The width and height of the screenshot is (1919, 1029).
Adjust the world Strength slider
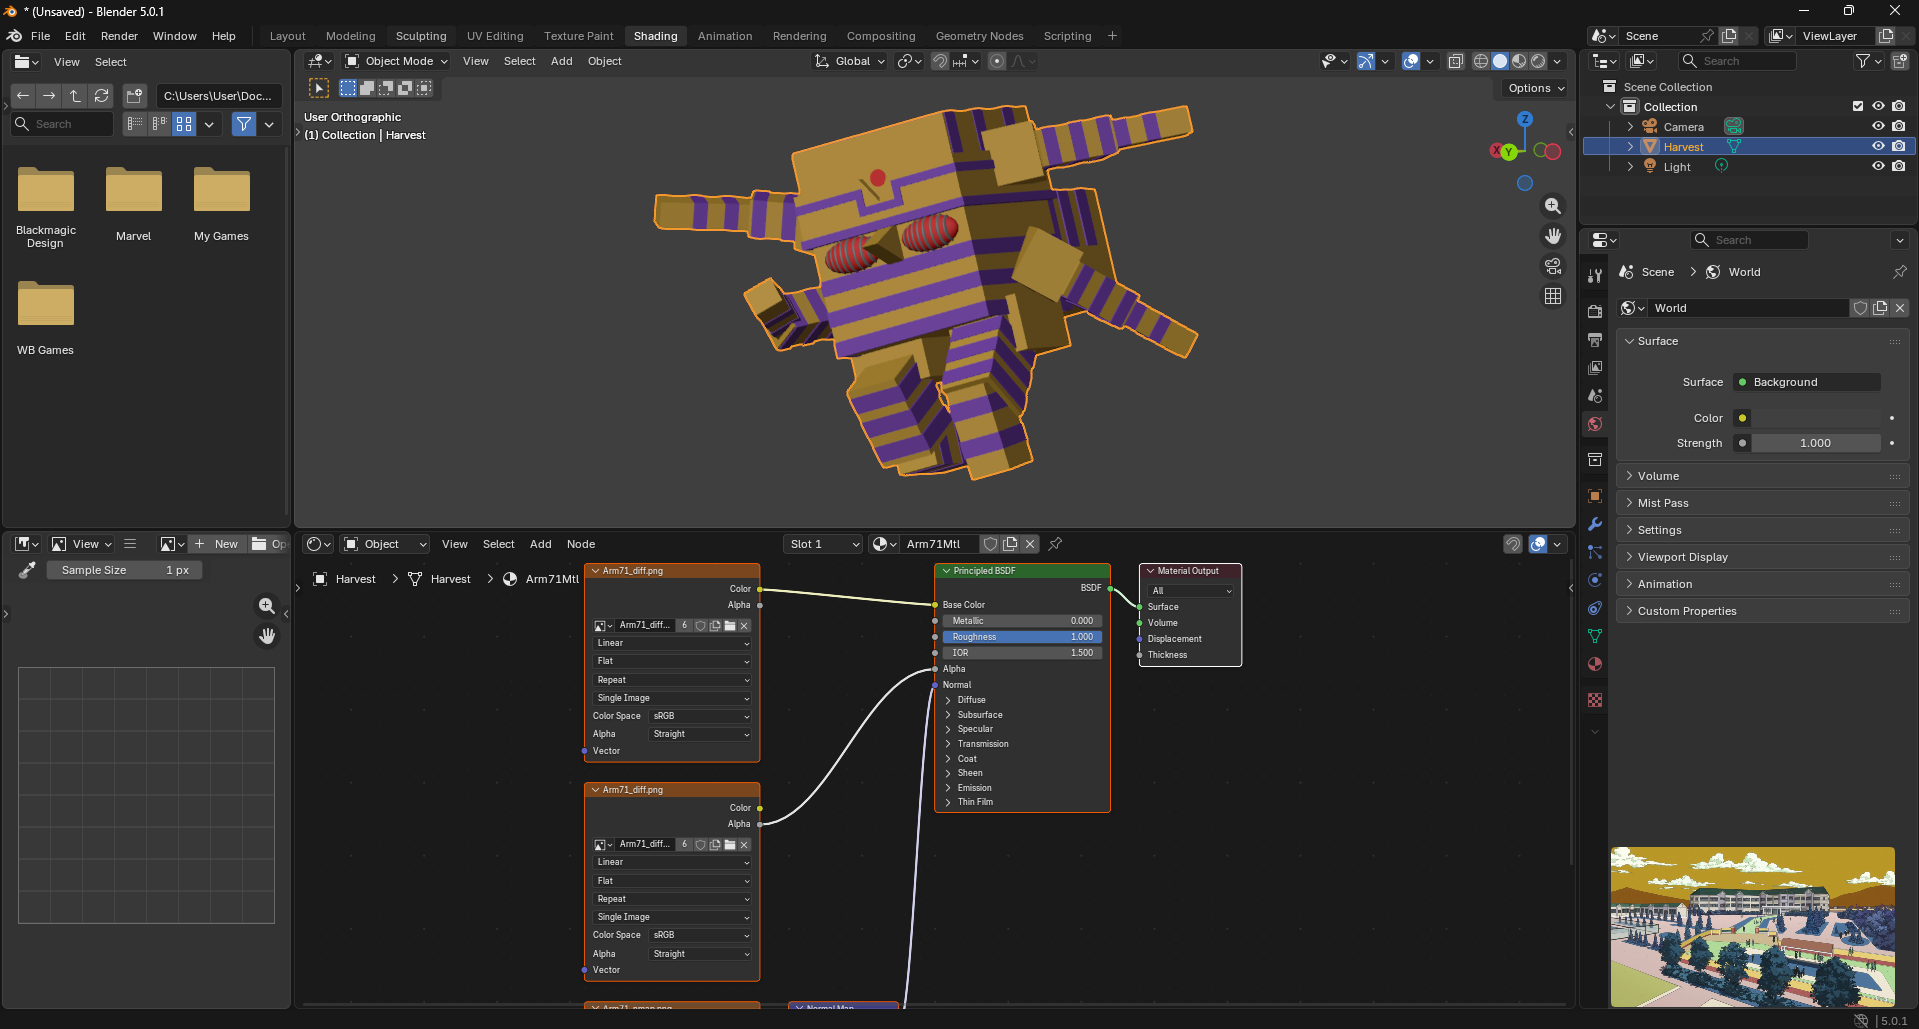coord(1816,443)
